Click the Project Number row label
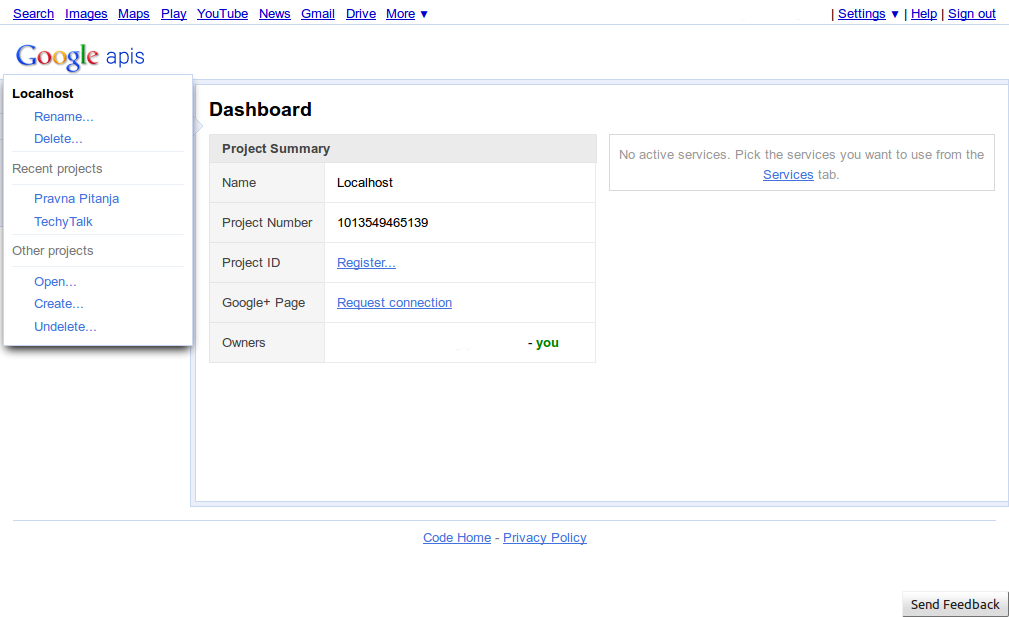Image resolution: width=1009 pixels, height=617 pixels. click(x=267, y=223)
